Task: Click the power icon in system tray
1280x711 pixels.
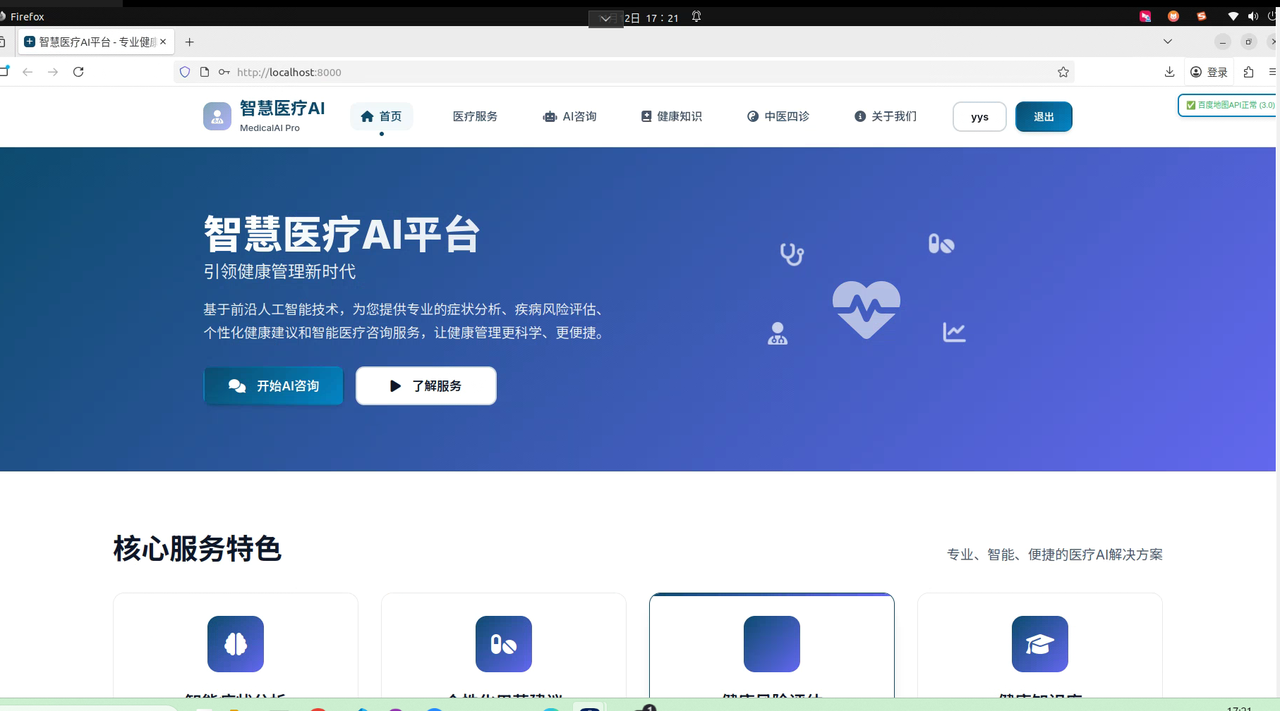Action: click(1273, 17)
